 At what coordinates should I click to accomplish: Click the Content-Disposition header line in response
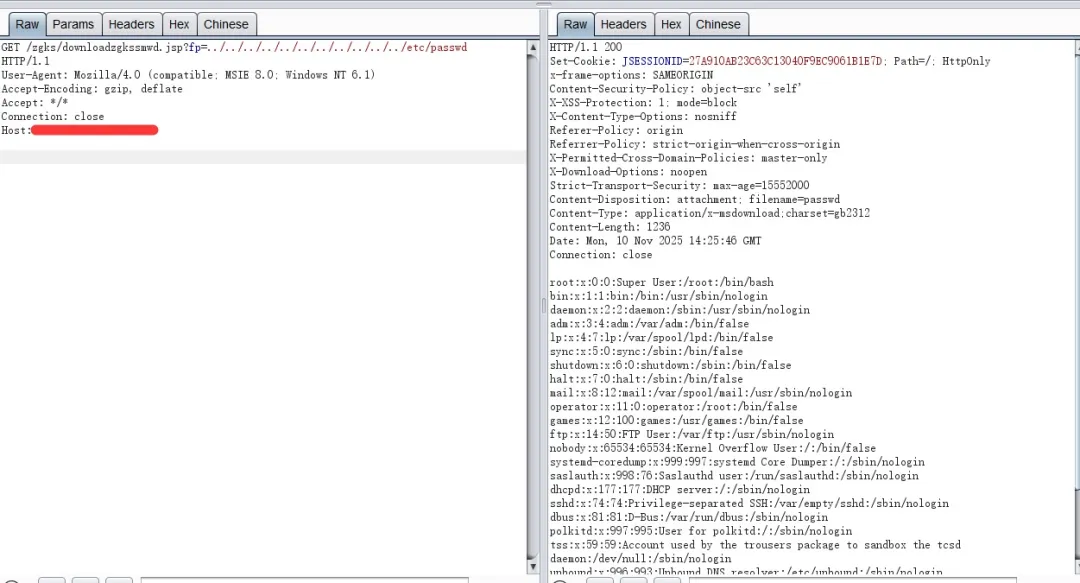[x=694, y=199]
